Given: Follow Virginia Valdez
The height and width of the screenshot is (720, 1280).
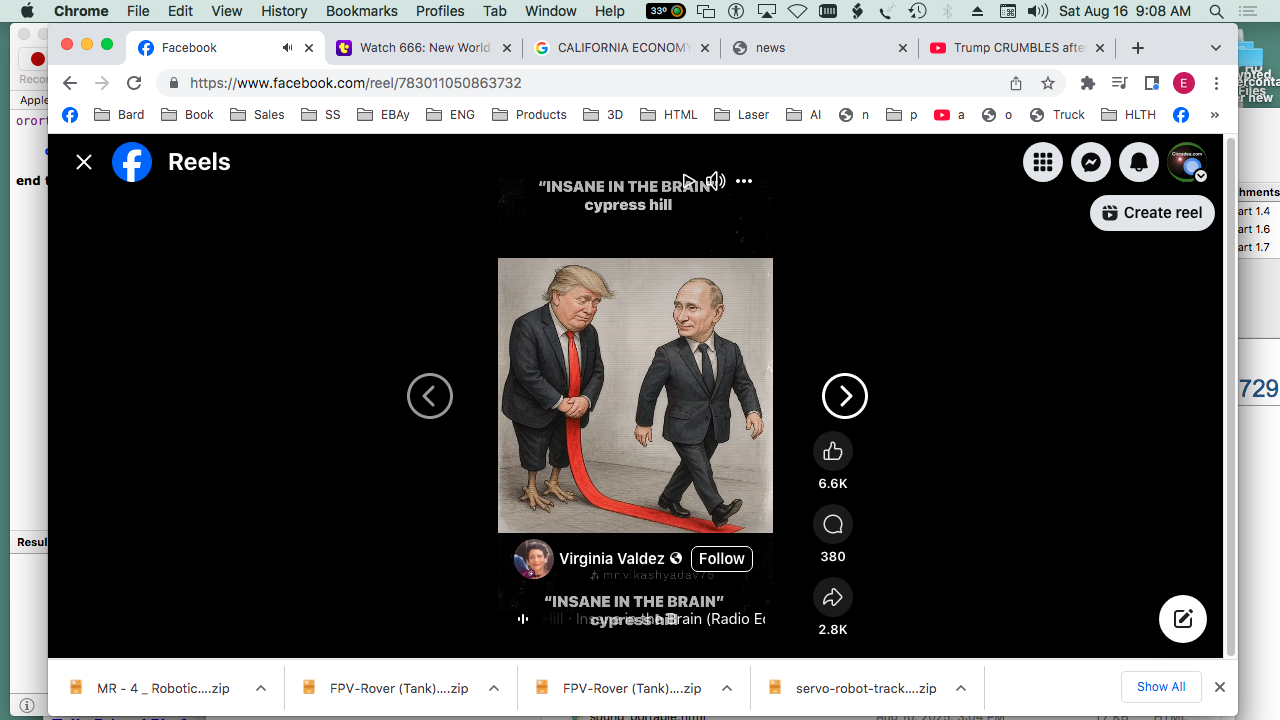Looking at the screenshot, I should click(x=721, y=559).
